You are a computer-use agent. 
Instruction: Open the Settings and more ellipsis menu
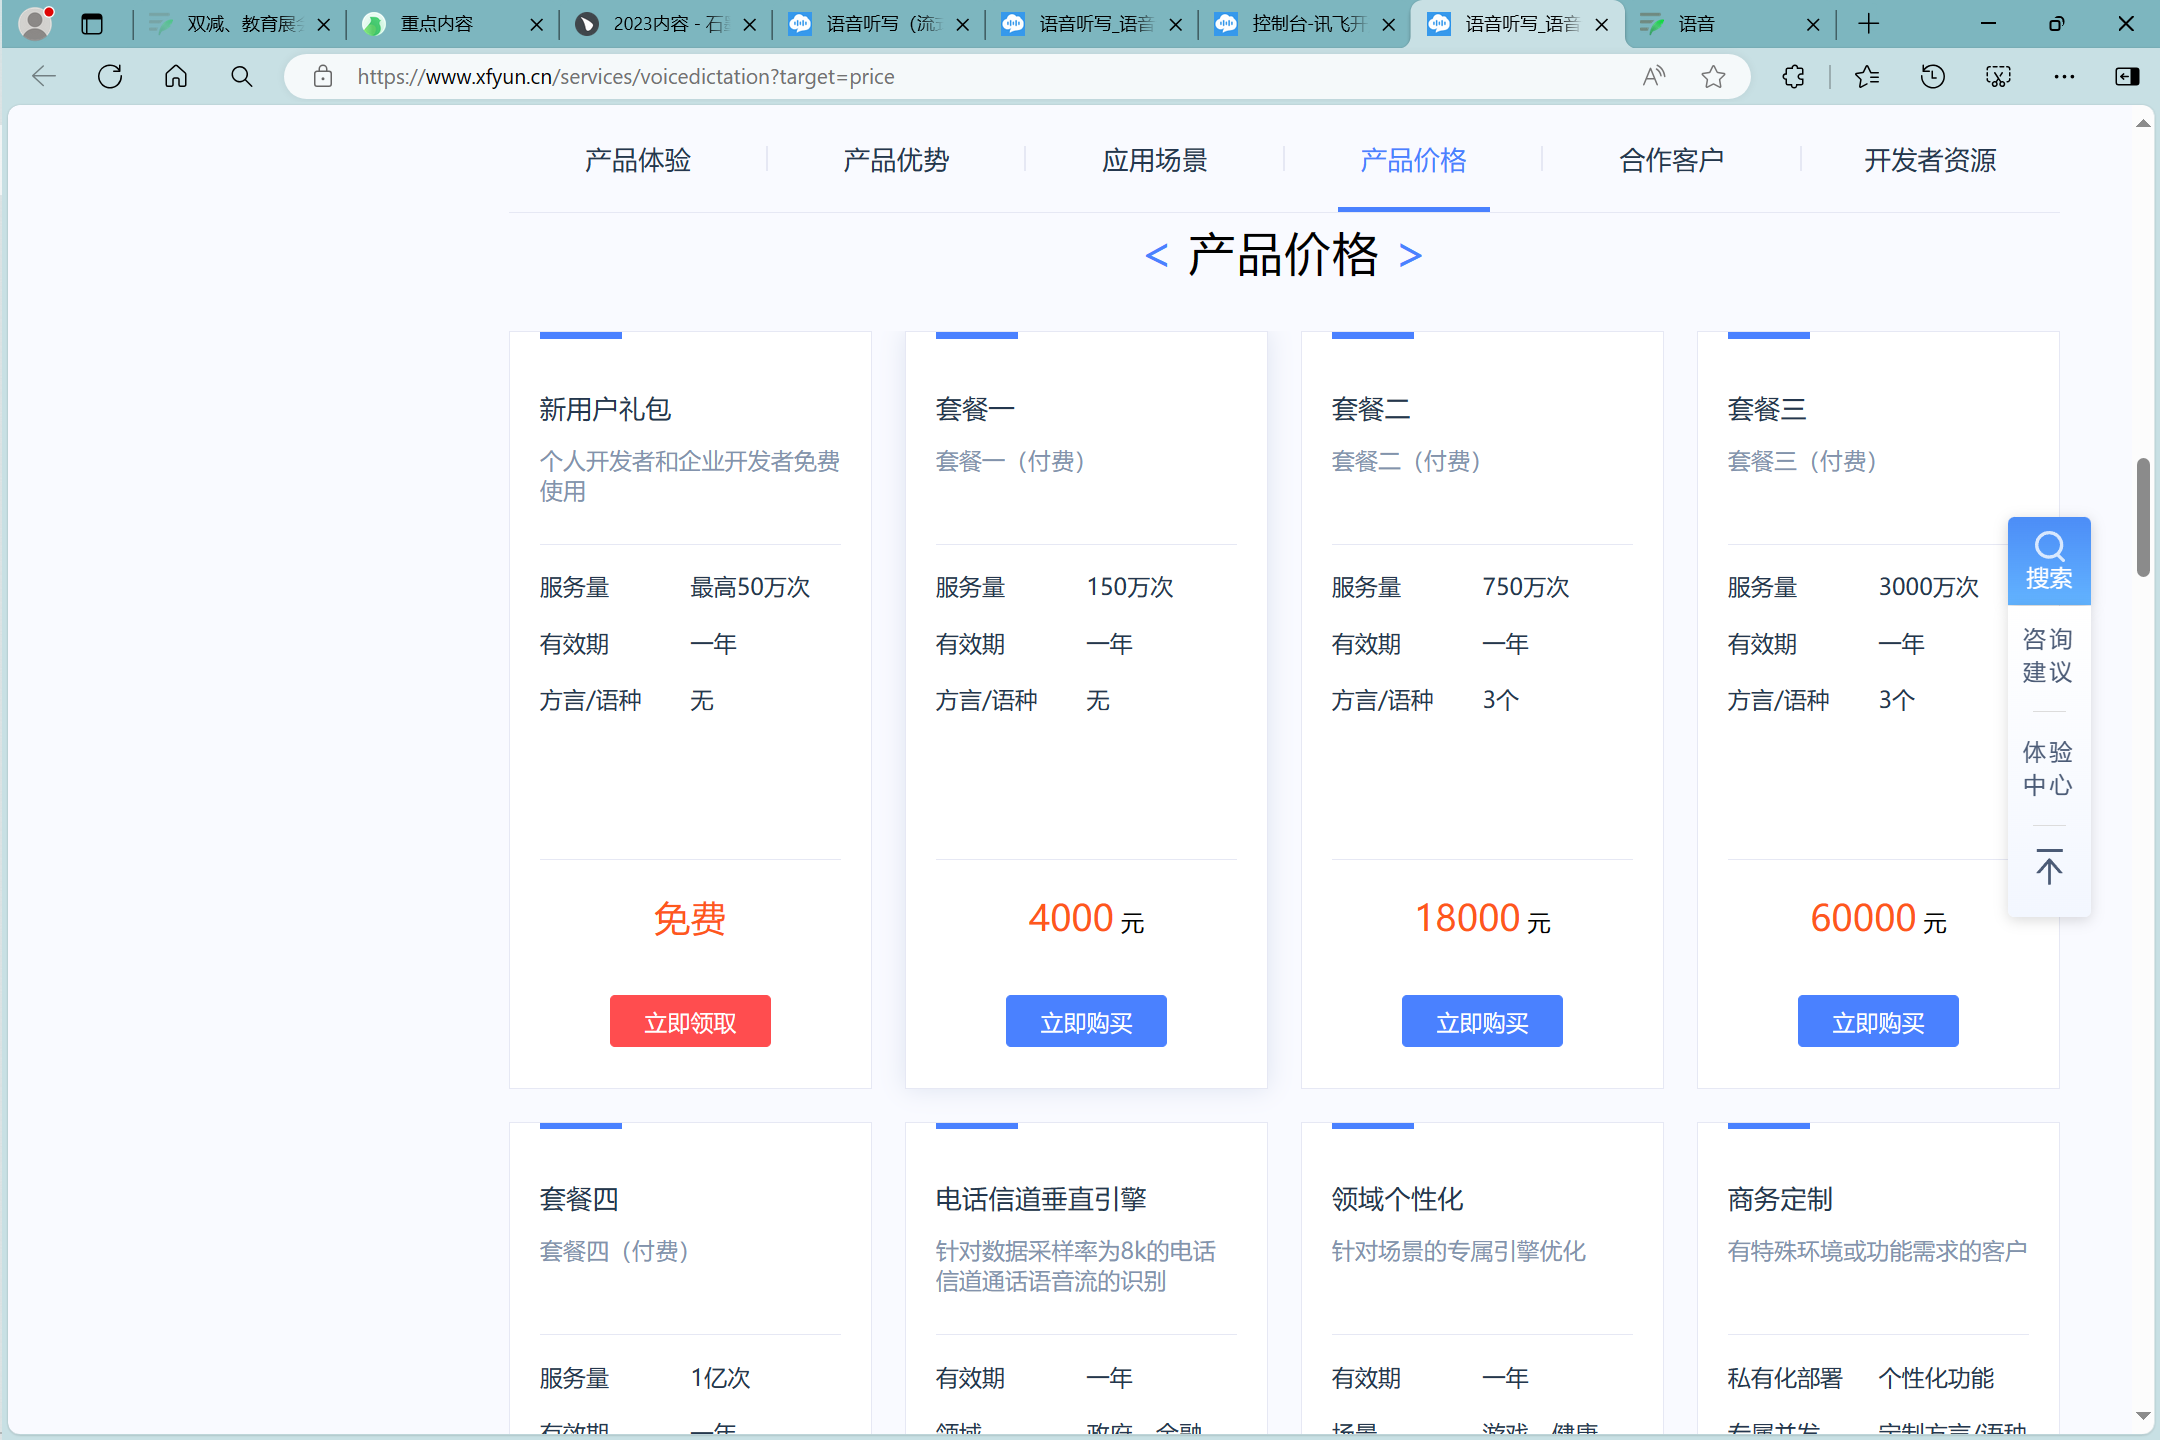pos(2064,77)
